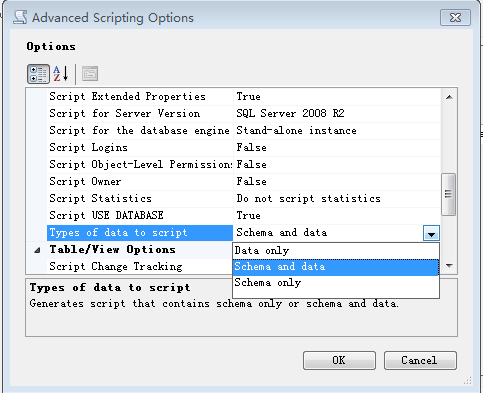Confirm settings with the OK button

point(339,360)
